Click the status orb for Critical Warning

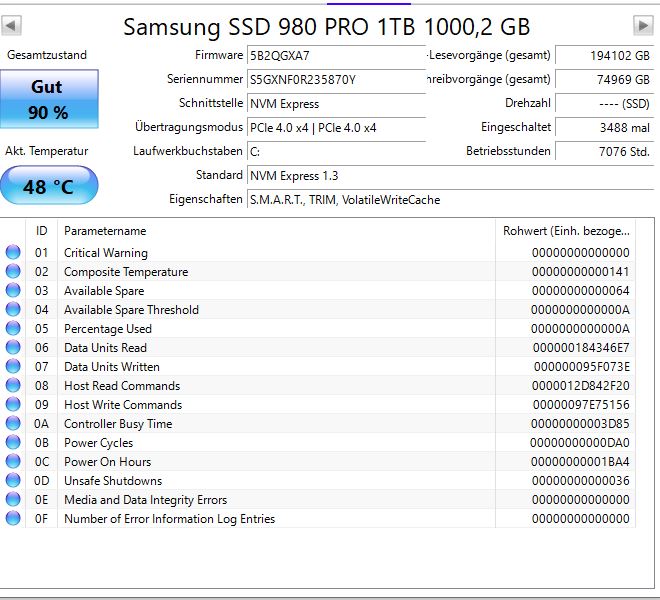coord(13,252)
